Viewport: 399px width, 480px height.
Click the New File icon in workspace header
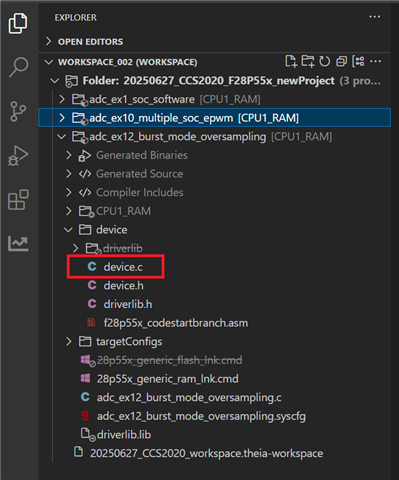[291, 62]
